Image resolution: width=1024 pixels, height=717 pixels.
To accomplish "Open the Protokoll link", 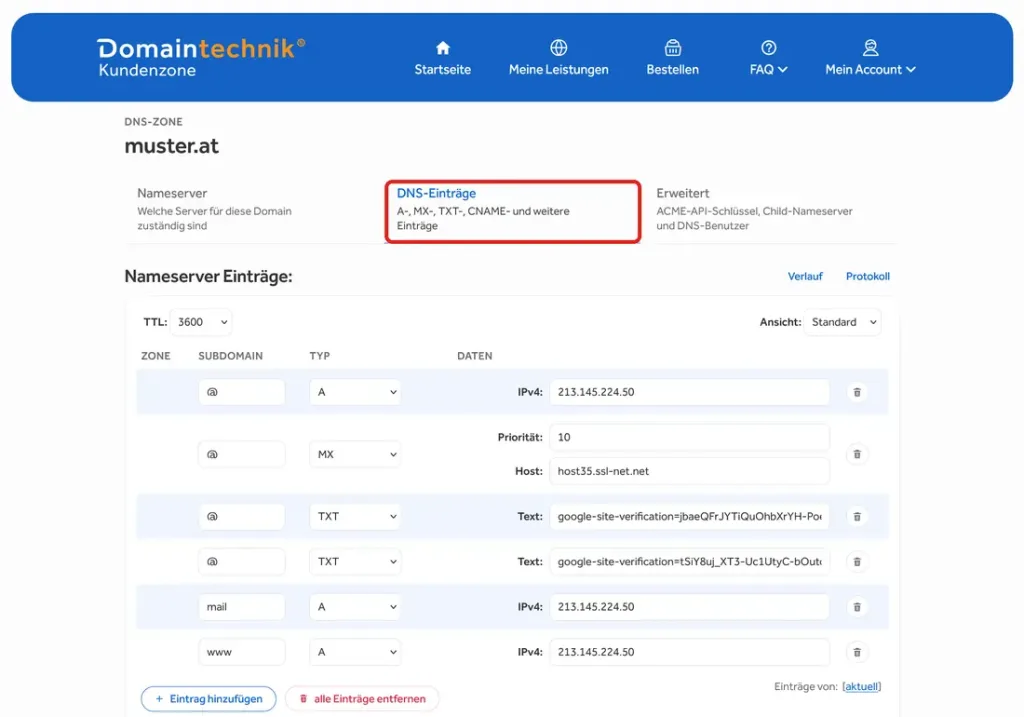I will pos(867,276).
